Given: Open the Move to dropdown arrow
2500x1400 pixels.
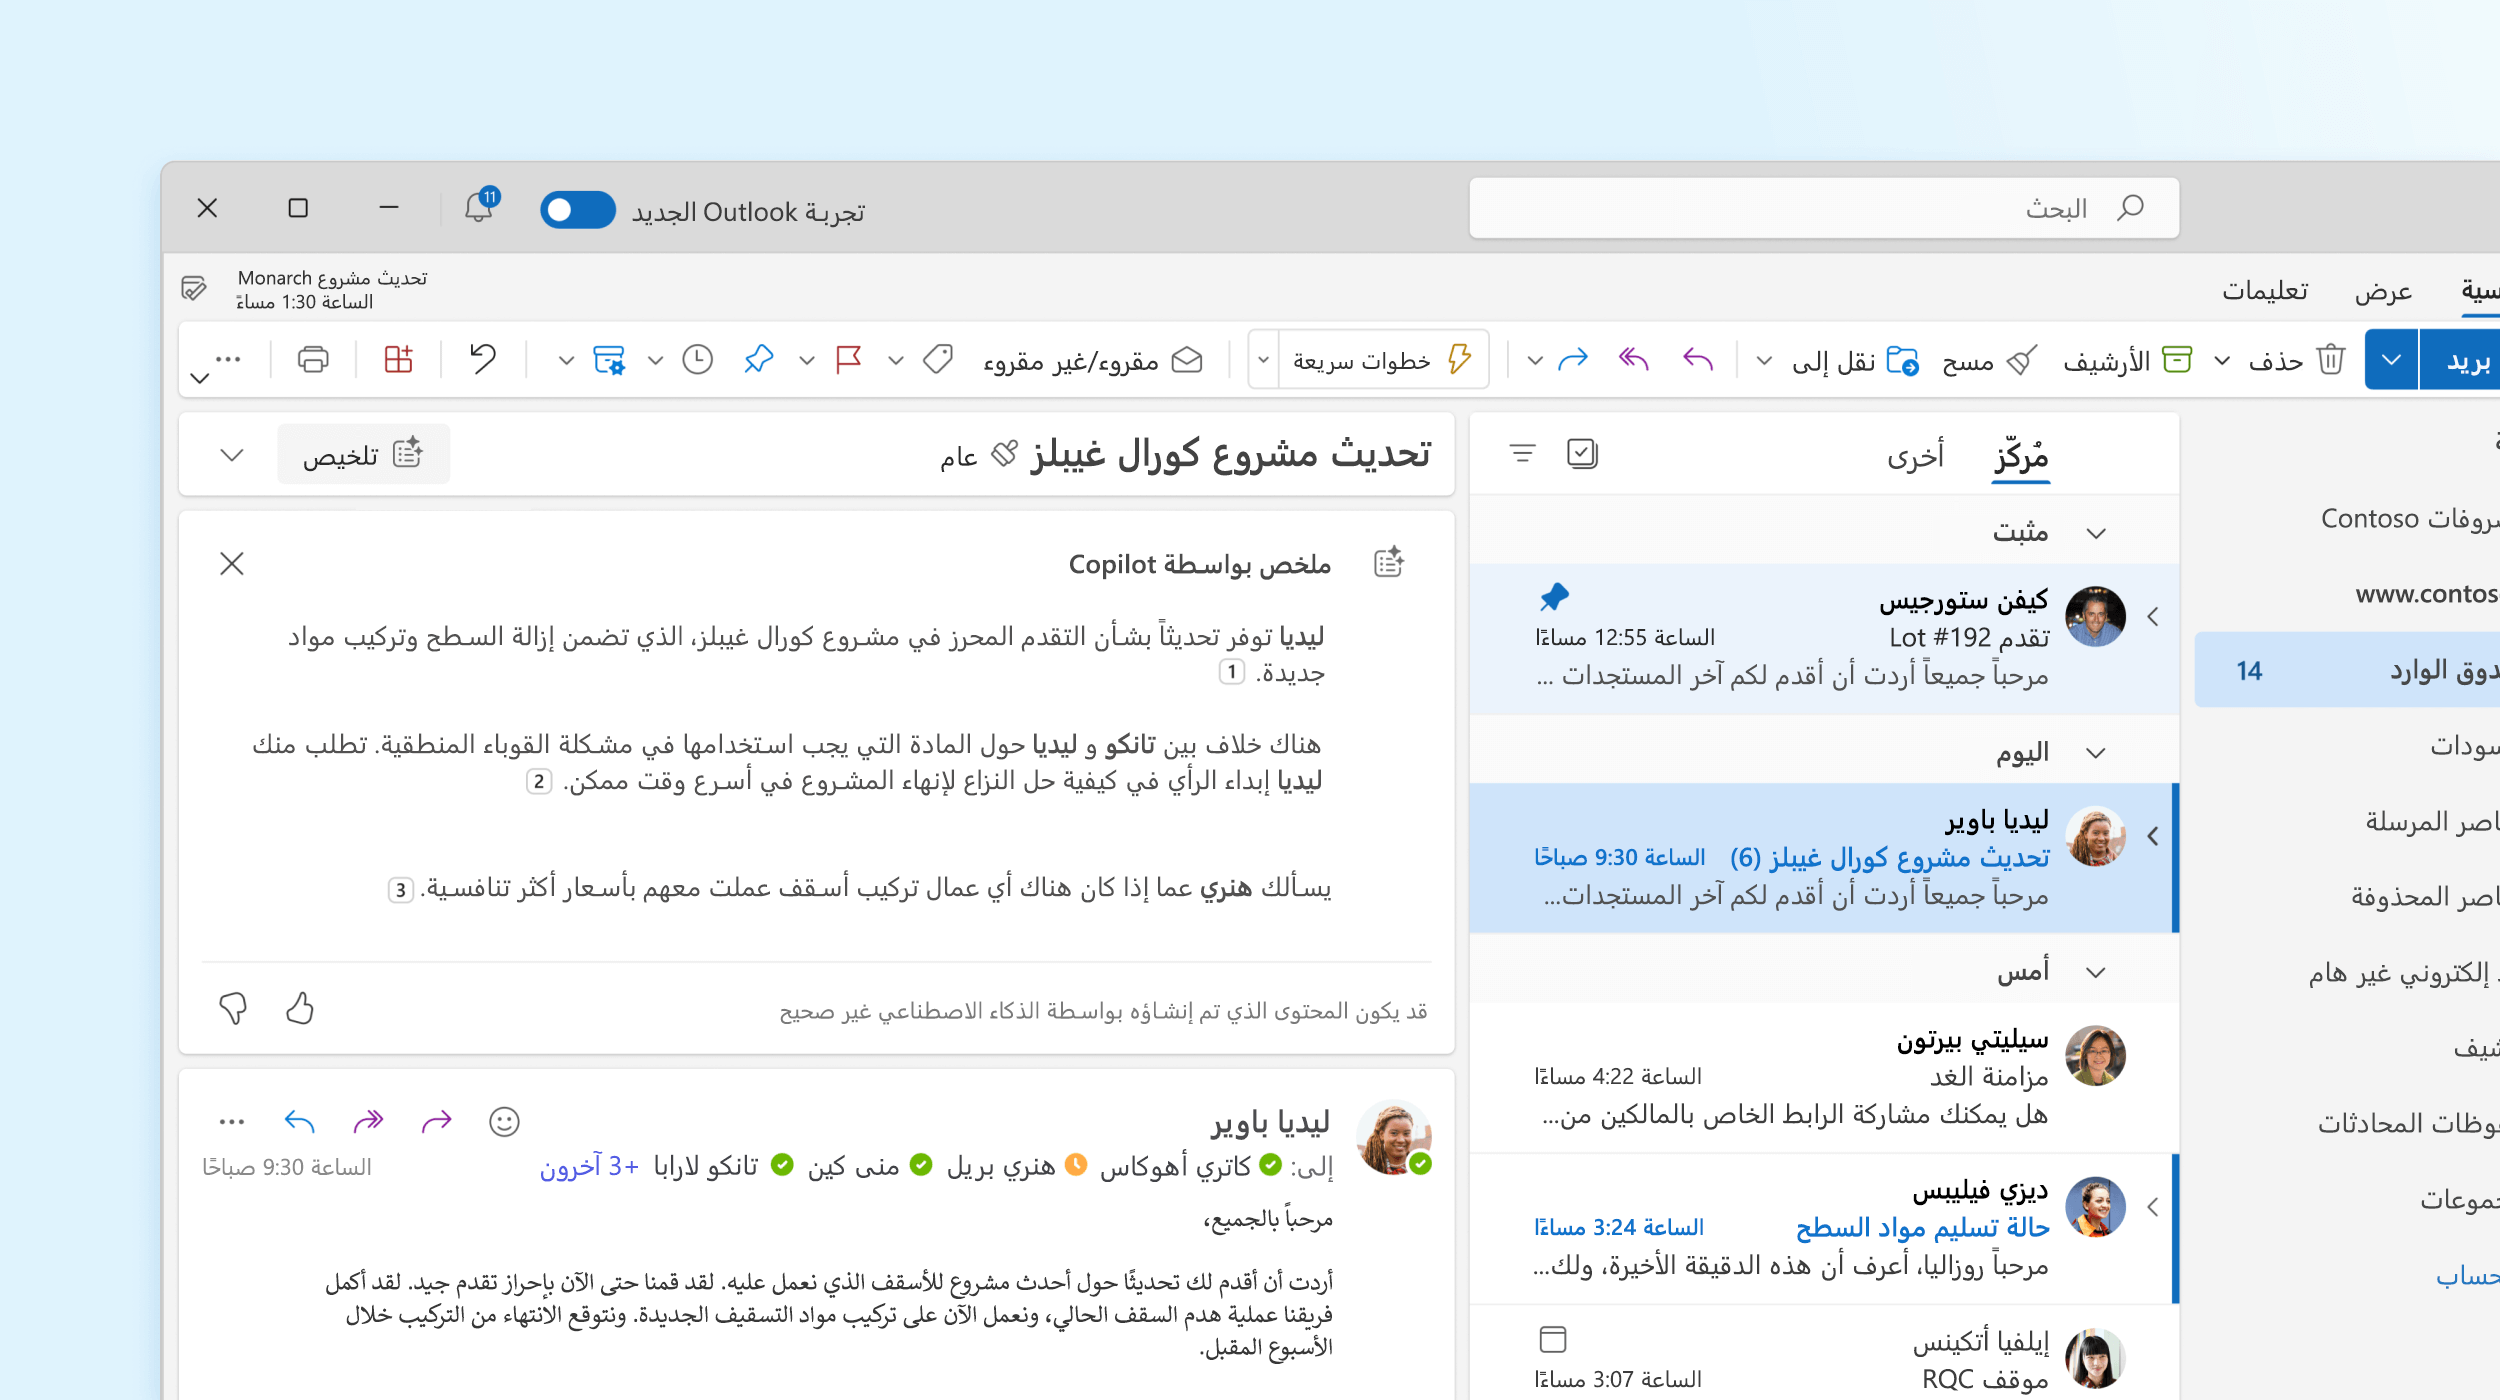Looking at the screenshot, I should 1765,360.
